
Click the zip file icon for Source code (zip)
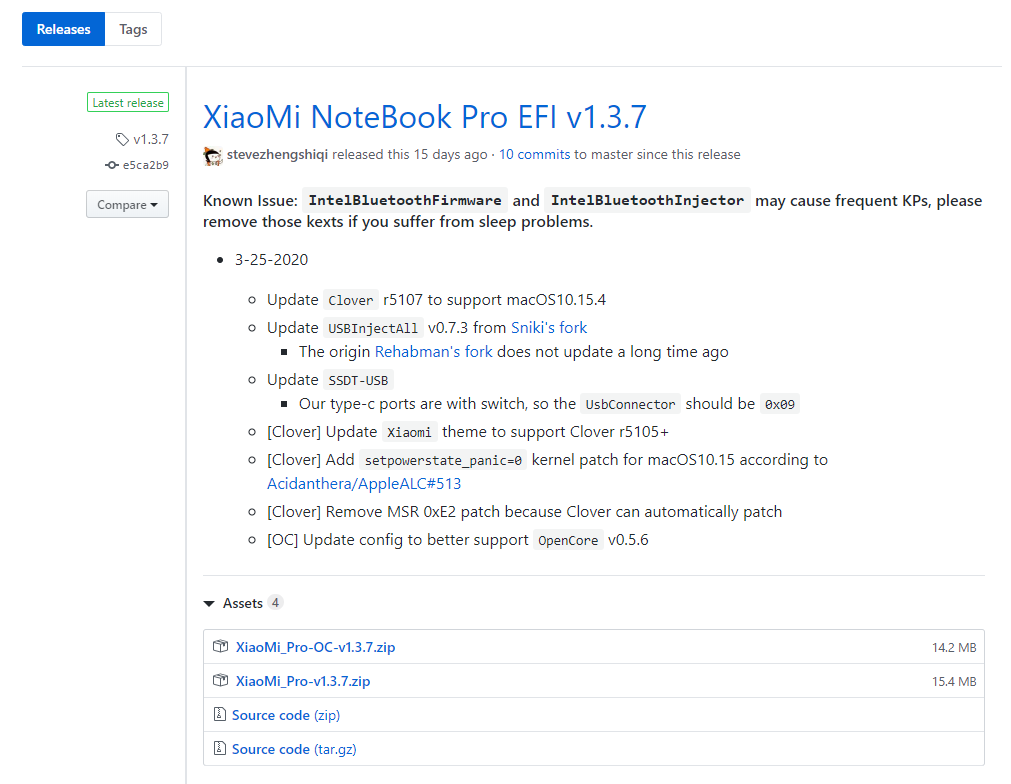point(219,715)
